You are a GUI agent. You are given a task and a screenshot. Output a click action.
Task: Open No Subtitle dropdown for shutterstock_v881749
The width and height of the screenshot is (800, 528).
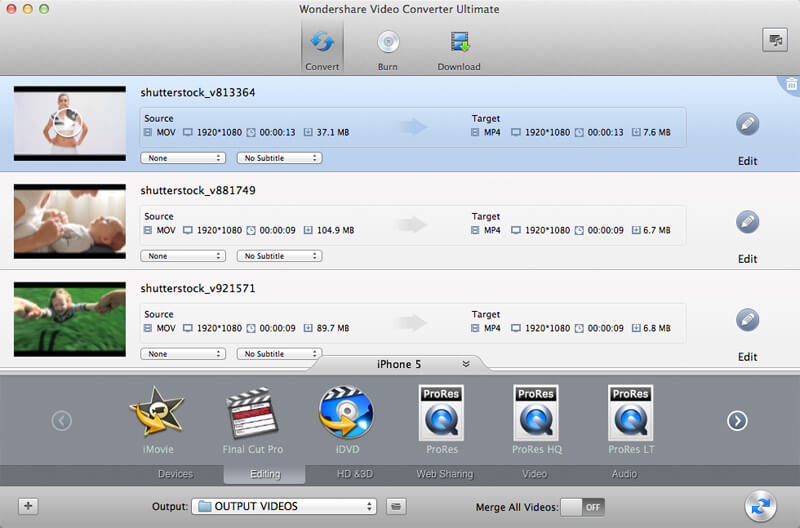point(279,256)
